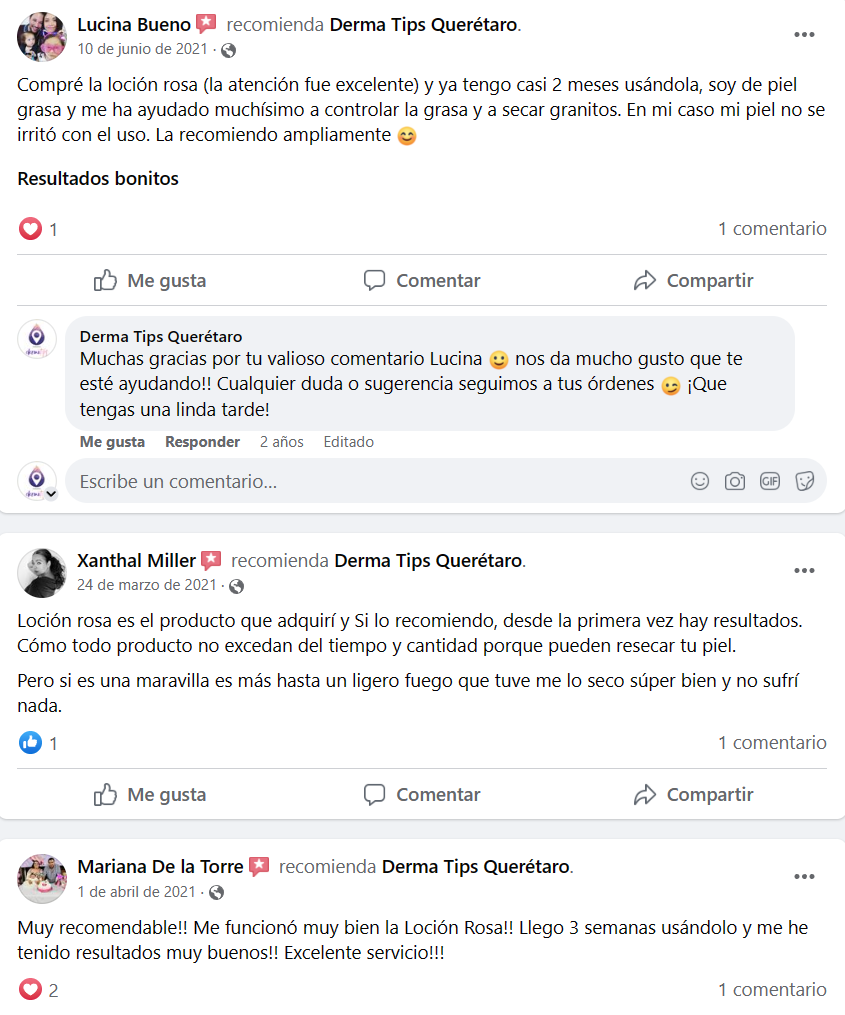Switch commenting profile via avatar dropdown arrow
Screen dimensions: 845x1015
click(x=51, y=494)
